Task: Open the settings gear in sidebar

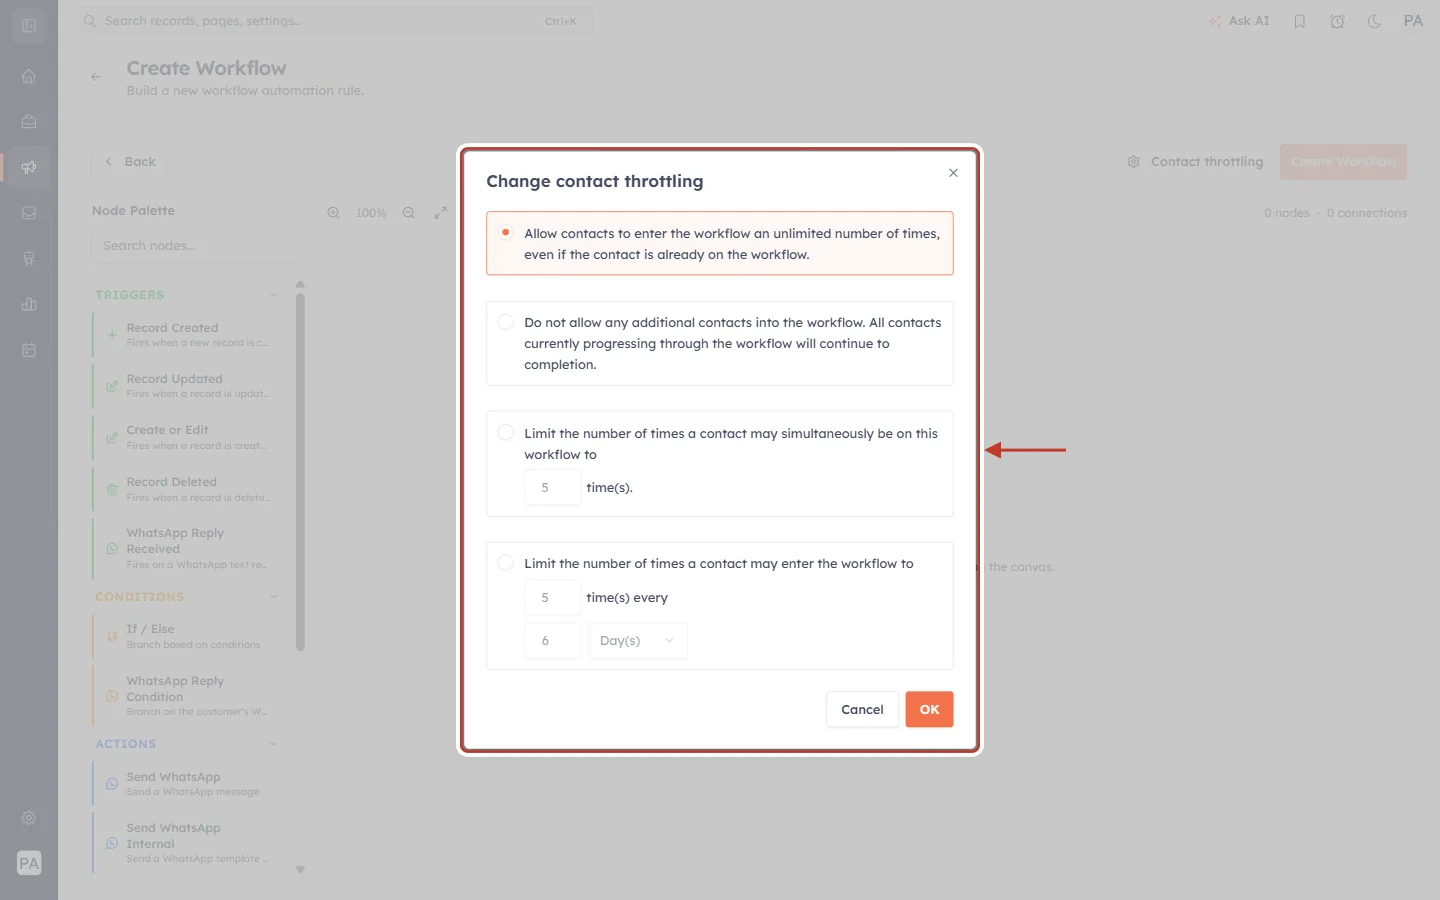Action: coord(29,818)
